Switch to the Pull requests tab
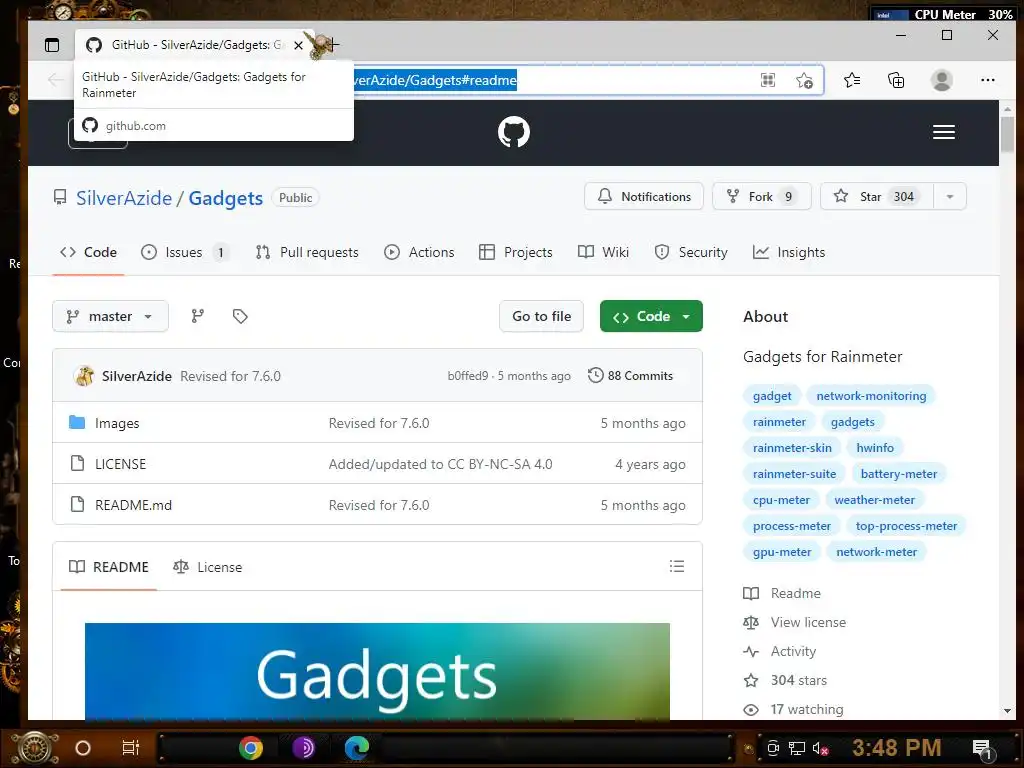Screen dimensions: 1024x768 [x=308, y=253]
